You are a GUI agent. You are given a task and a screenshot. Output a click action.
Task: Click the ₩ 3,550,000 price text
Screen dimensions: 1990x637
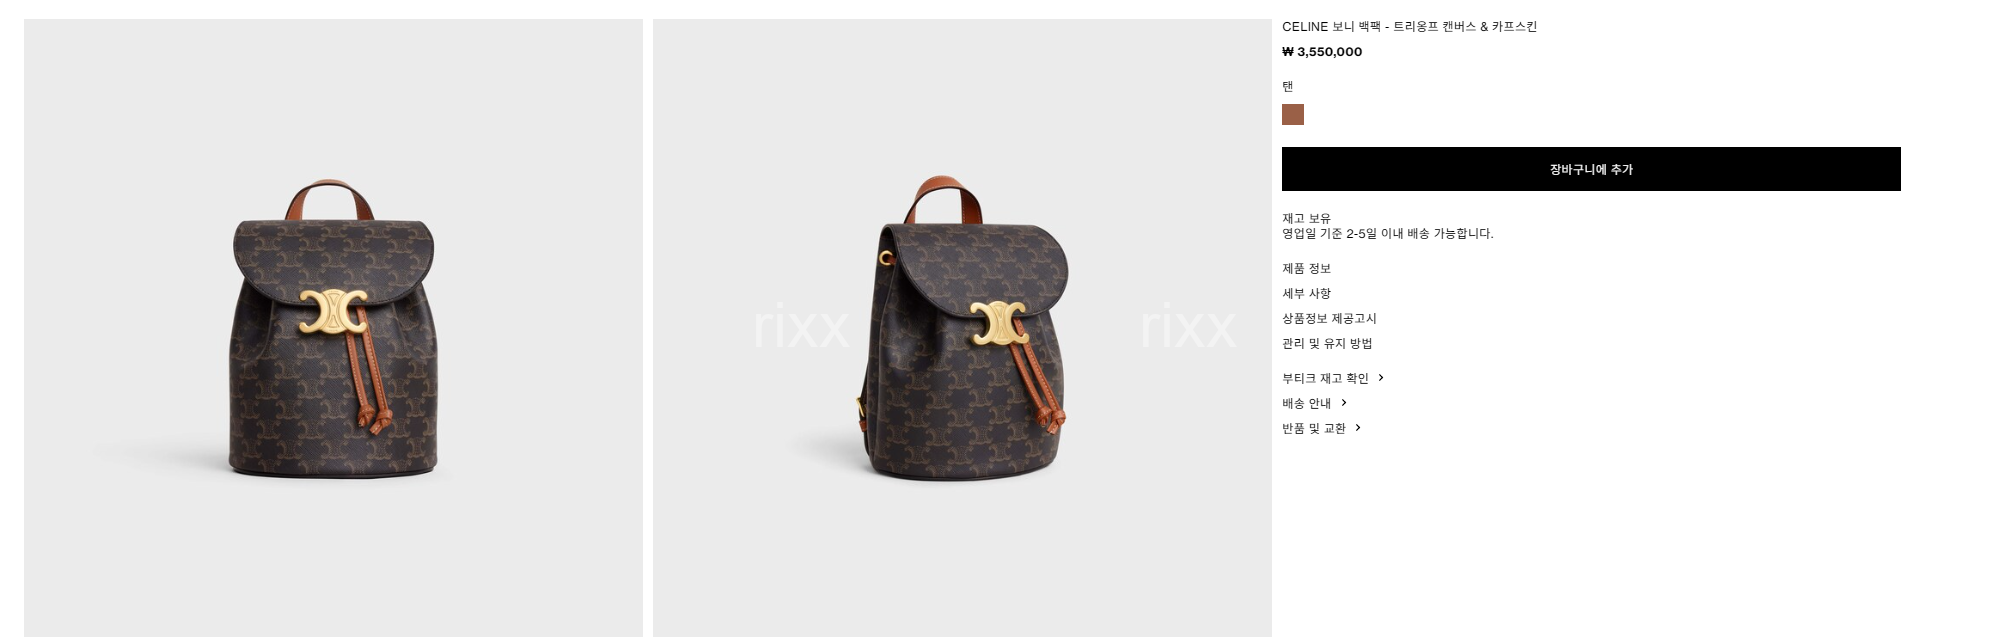point(1322,52)
